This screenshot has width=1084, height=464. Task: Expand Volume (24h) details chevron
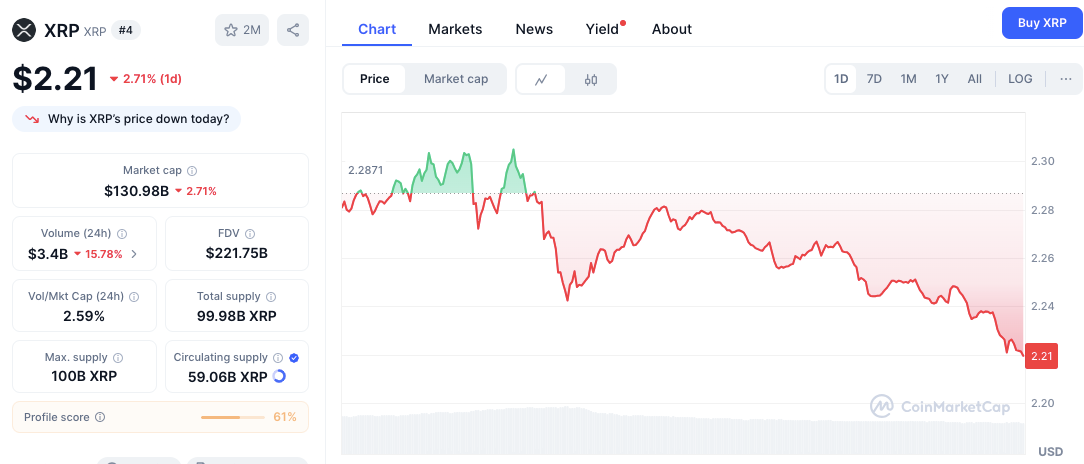tap(134, 254)
